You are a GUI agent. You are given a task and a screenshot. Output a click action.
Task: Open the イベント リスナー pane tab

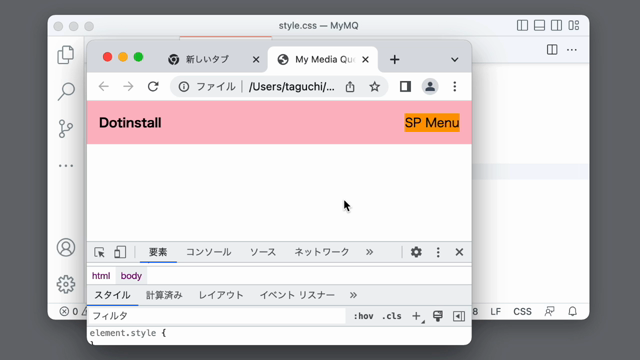pyautogui.click(x=297, y=295)
